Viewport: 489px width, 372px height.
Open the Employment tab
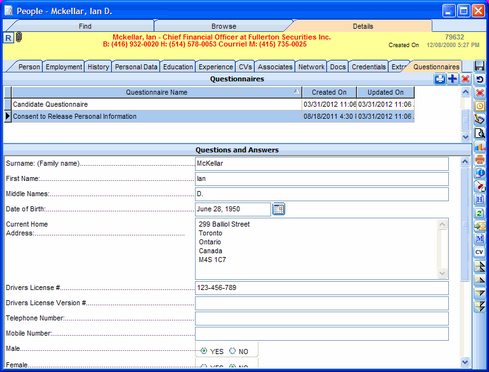tap(64, 67)
